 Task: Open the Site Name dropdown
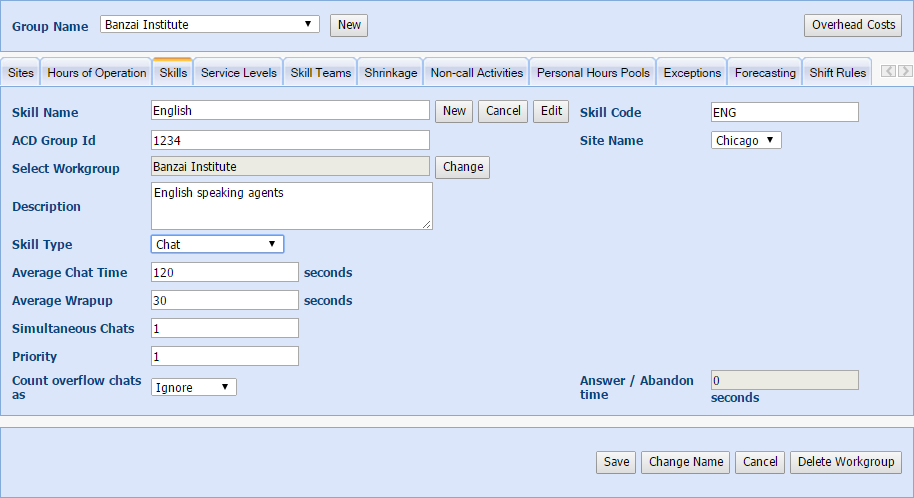[x=746, y=140]
